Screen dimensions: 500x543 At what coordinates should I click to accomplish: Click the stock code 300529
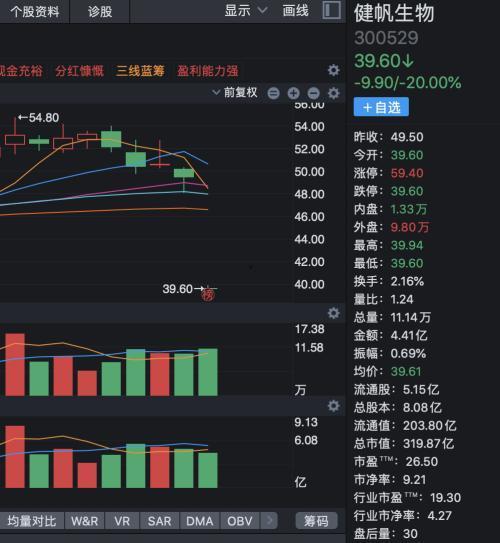386,38
